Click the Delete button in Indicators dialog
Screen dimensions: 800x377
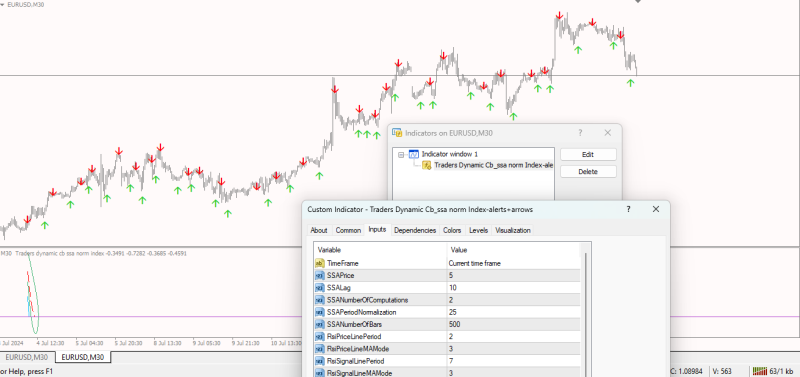point(588,171)
